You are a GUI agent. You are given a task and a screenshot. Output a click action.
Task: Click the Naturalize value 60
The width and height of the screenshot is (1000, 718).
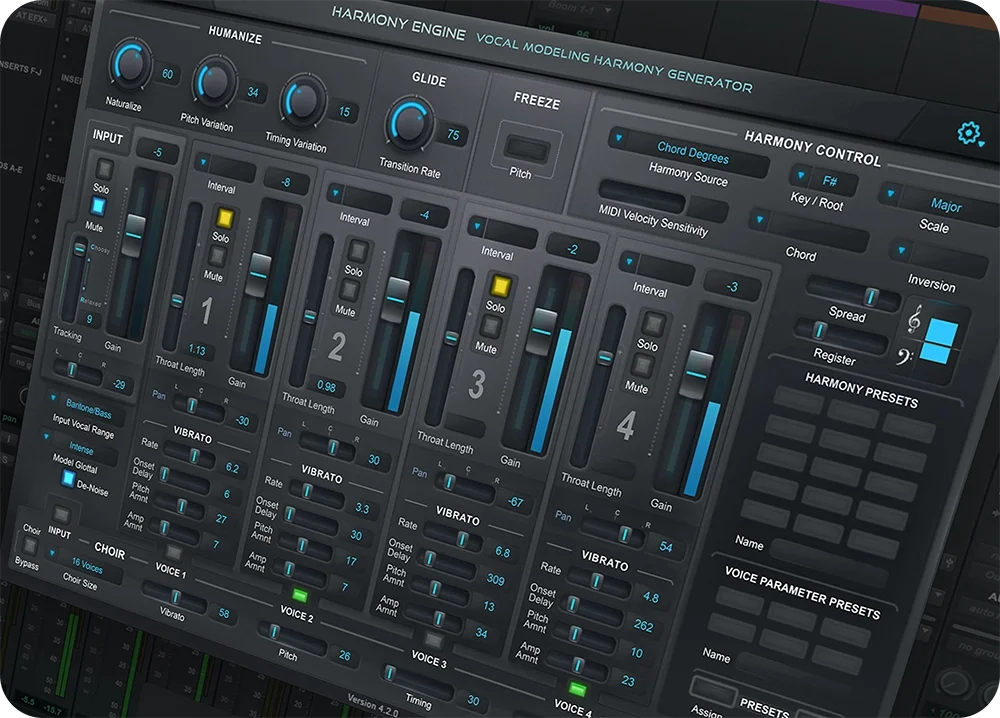[x=167, y=73]
